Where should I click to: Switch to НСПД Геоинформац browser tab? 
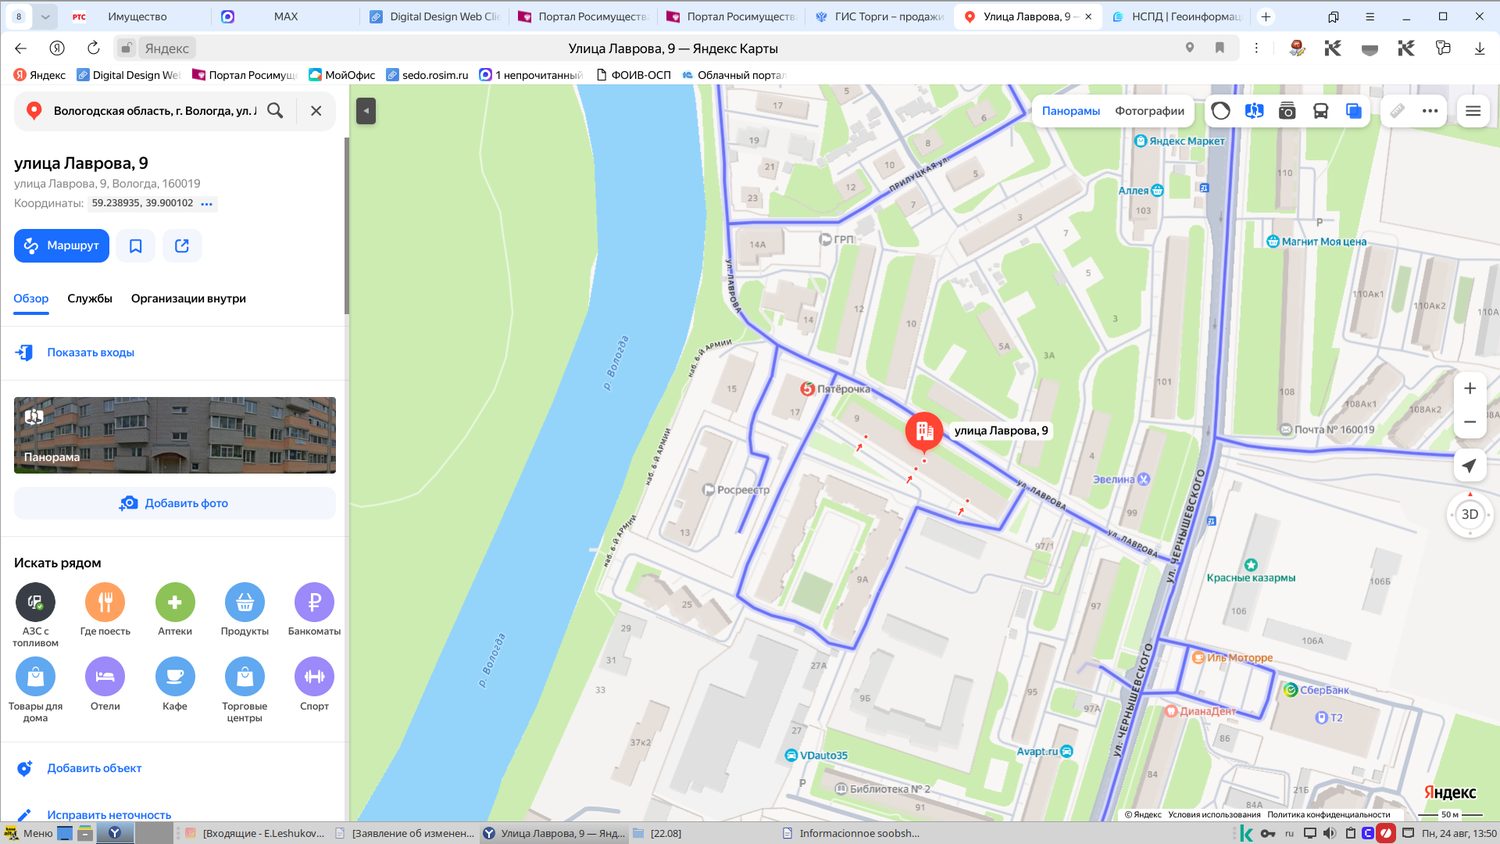(1176, 16)
